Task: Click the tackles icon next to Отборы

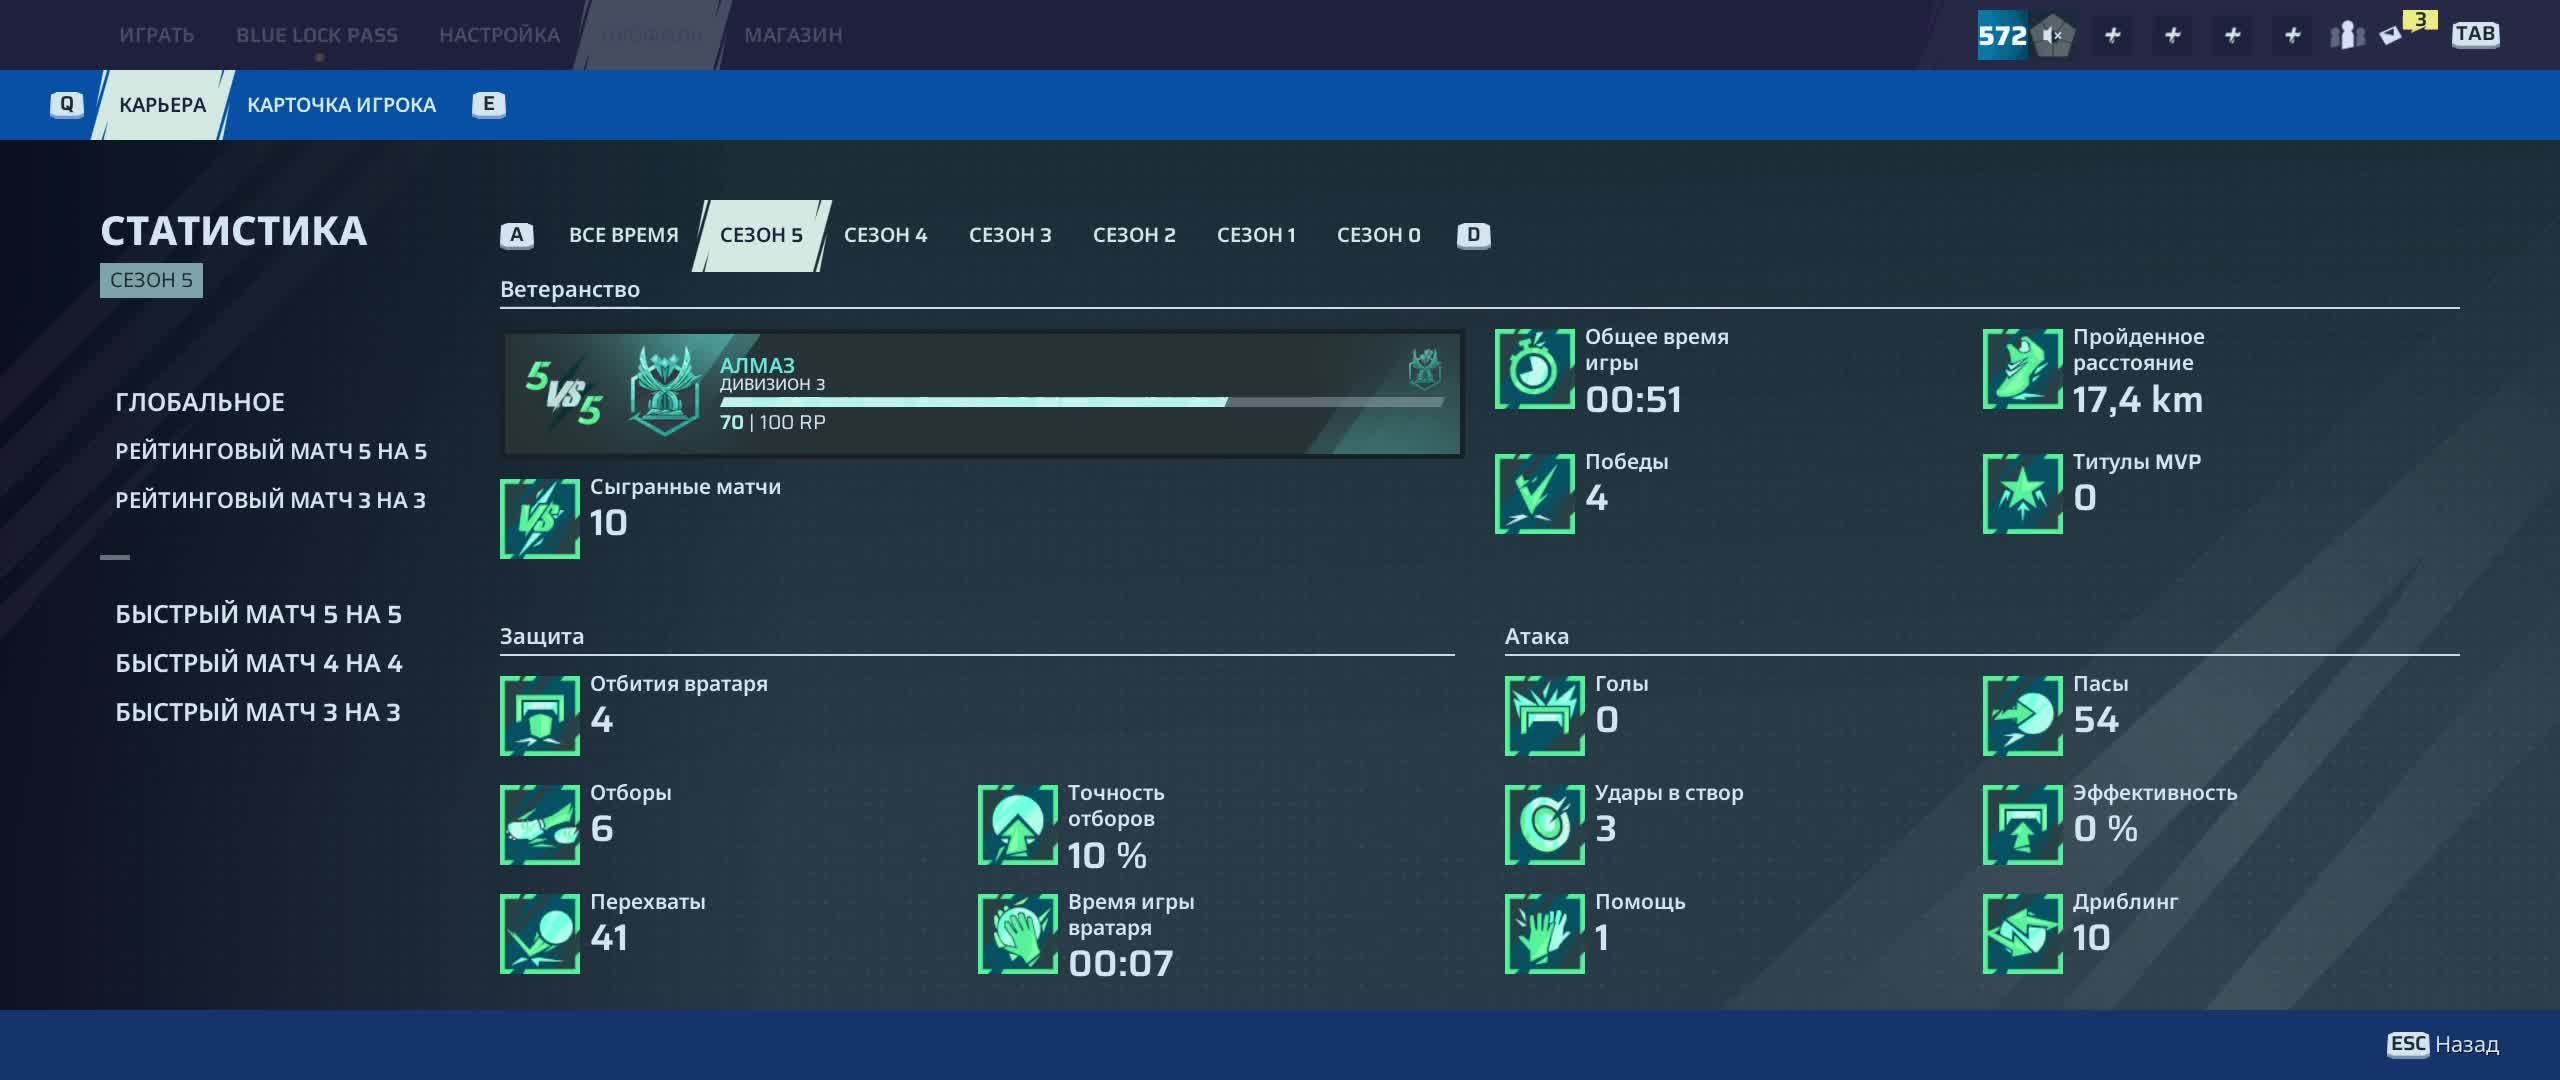Action: click(x=540, y=825)
